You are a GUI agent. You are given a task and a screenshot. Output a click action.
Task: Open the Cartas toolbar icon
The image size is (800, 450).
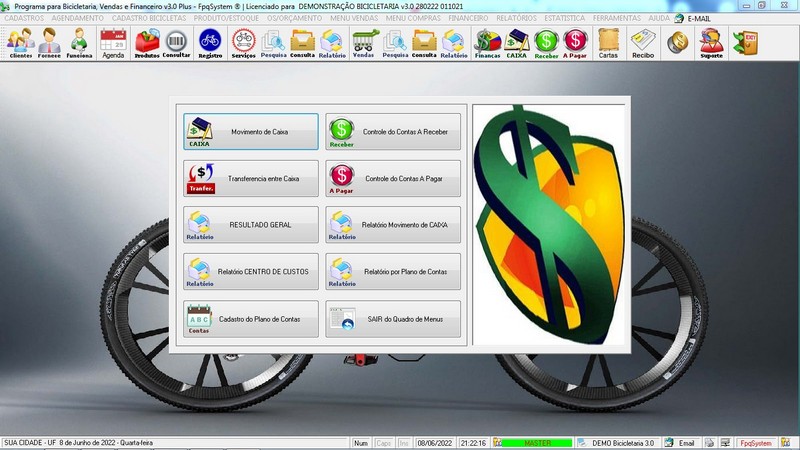608,43
